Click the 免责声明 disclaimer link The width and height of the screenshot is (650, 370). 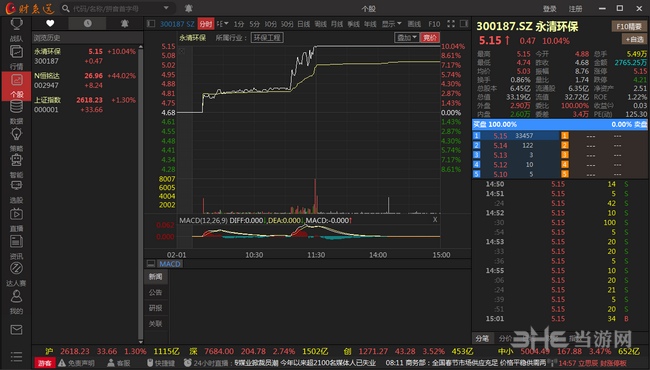click(x=77, y=363)
